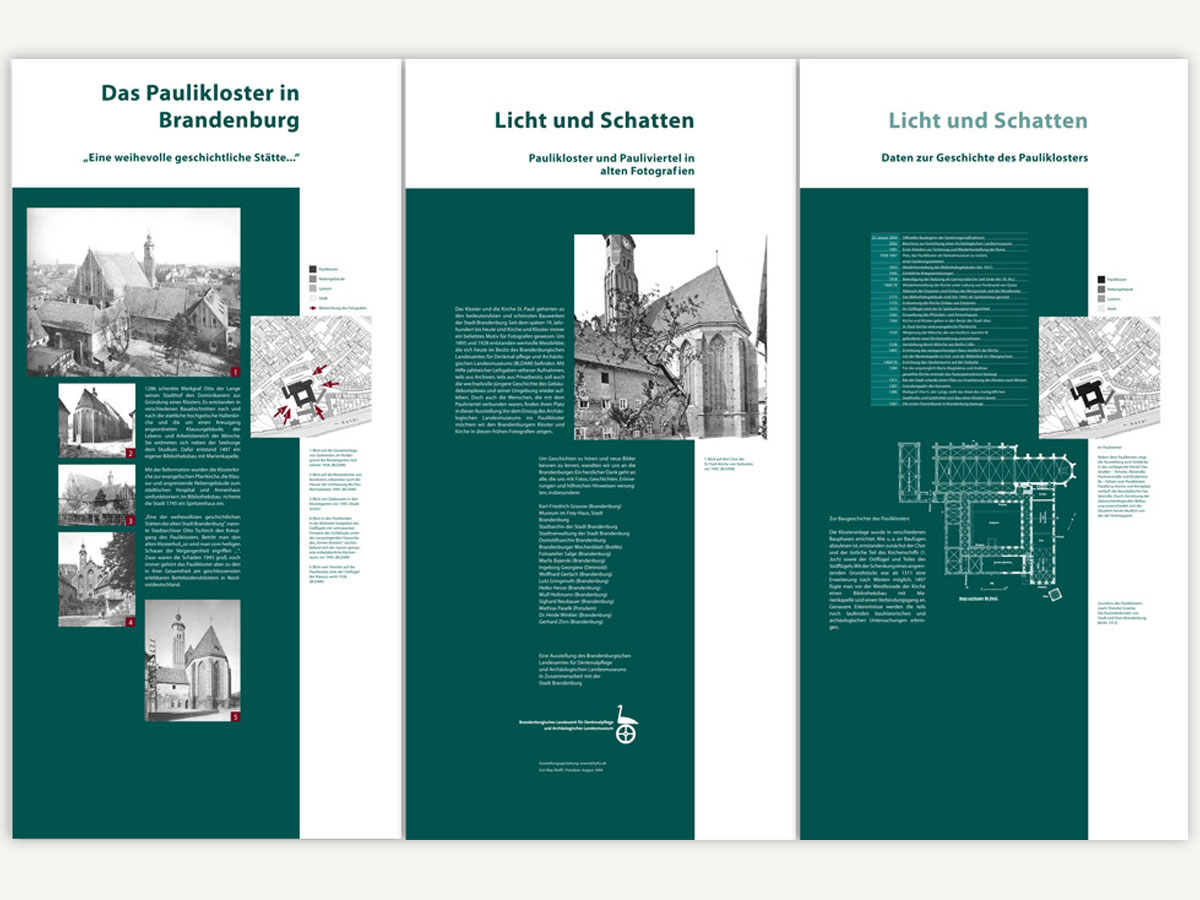Click the light green 'Licht und Schatten' title
Screen dimensions: 1200x900
(987, 121)
